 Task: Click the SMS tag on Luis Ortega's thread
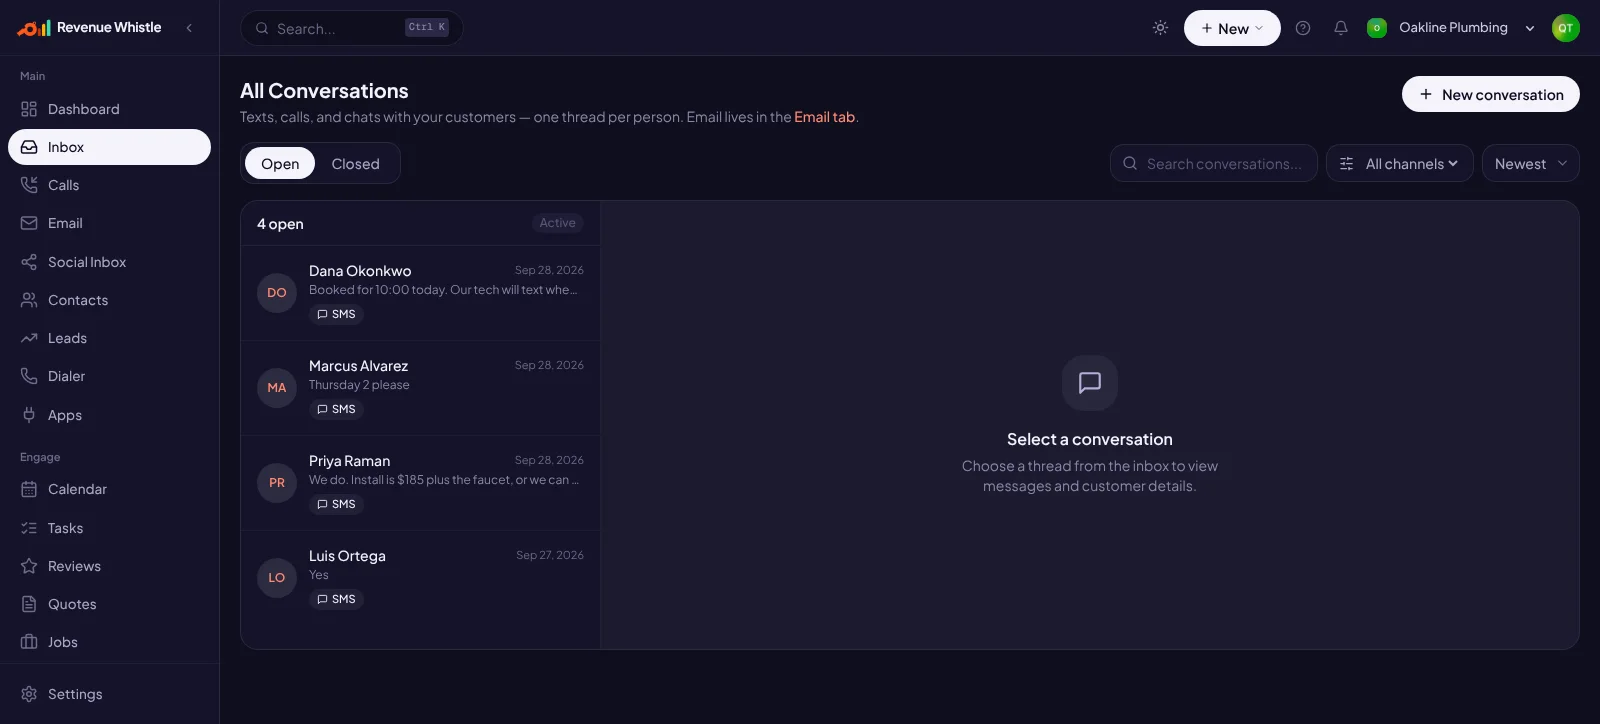tap(336, 599)
